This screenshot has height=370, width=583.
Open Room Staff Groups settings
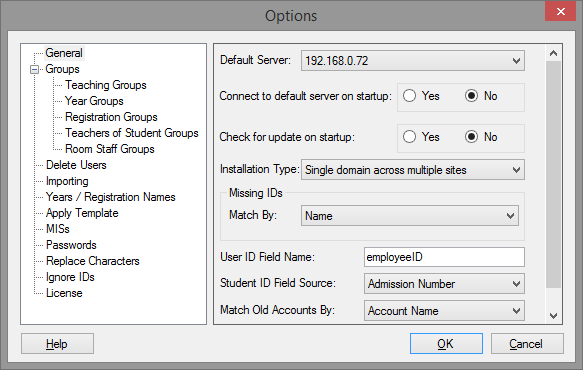click(110, 149)
